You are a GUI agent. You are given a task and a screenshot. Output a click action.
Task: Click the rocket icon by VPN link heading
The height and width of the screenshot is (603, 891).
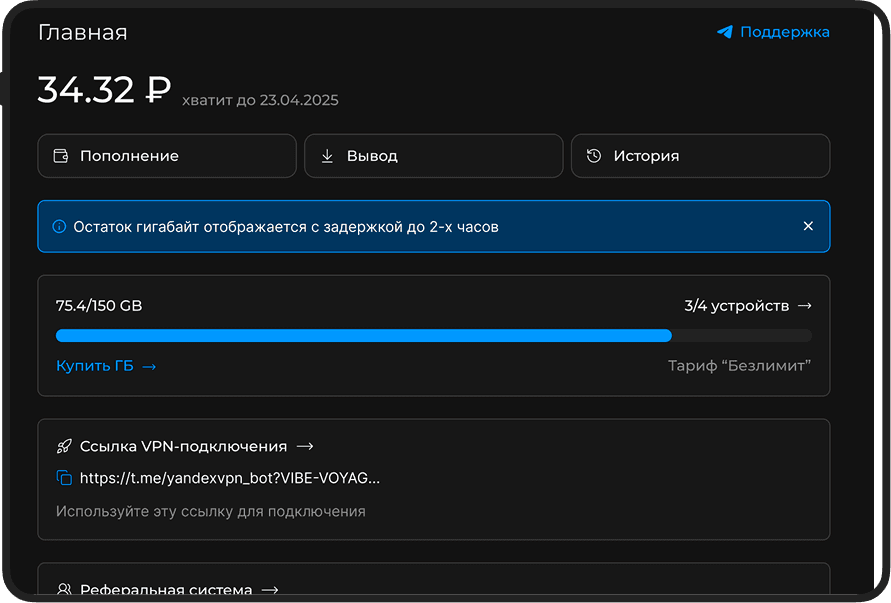click(x=64, y=447)
